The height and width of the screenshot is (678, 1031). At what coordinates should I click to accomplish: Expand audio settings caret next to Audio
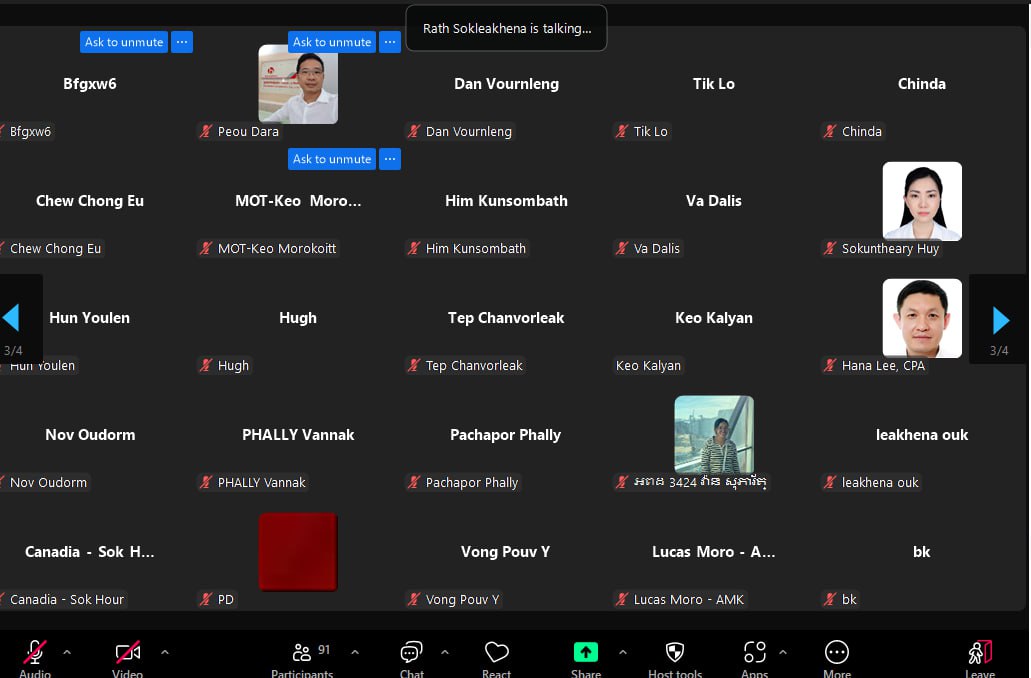tap(67, 652)
